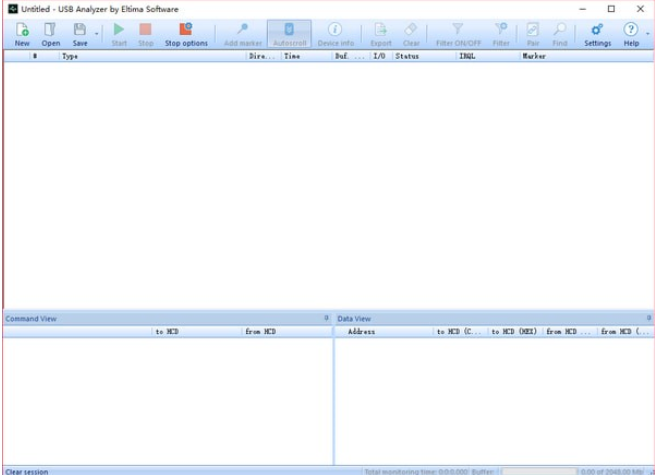Open the Settings gear

597,34
